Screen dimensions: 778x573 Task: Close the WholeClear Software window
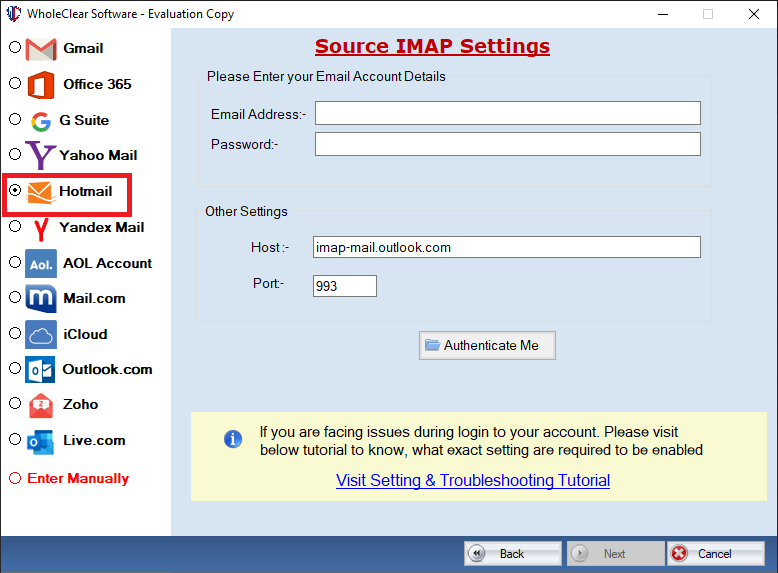(x=754, y=14)
